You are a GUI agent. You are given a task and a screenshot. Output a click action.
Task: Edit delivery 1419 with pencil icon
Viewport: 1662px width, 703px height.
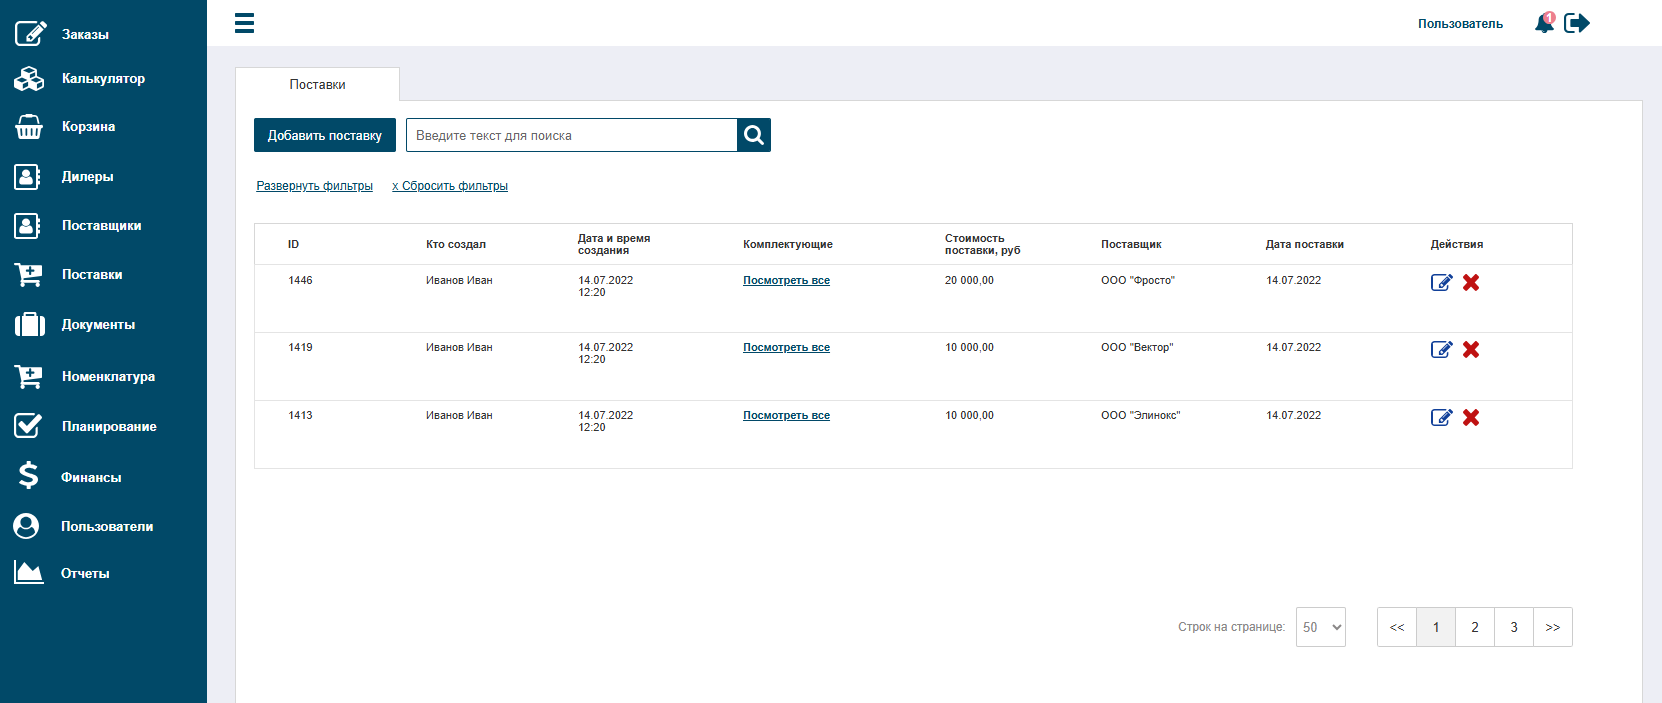point(1441,349)
